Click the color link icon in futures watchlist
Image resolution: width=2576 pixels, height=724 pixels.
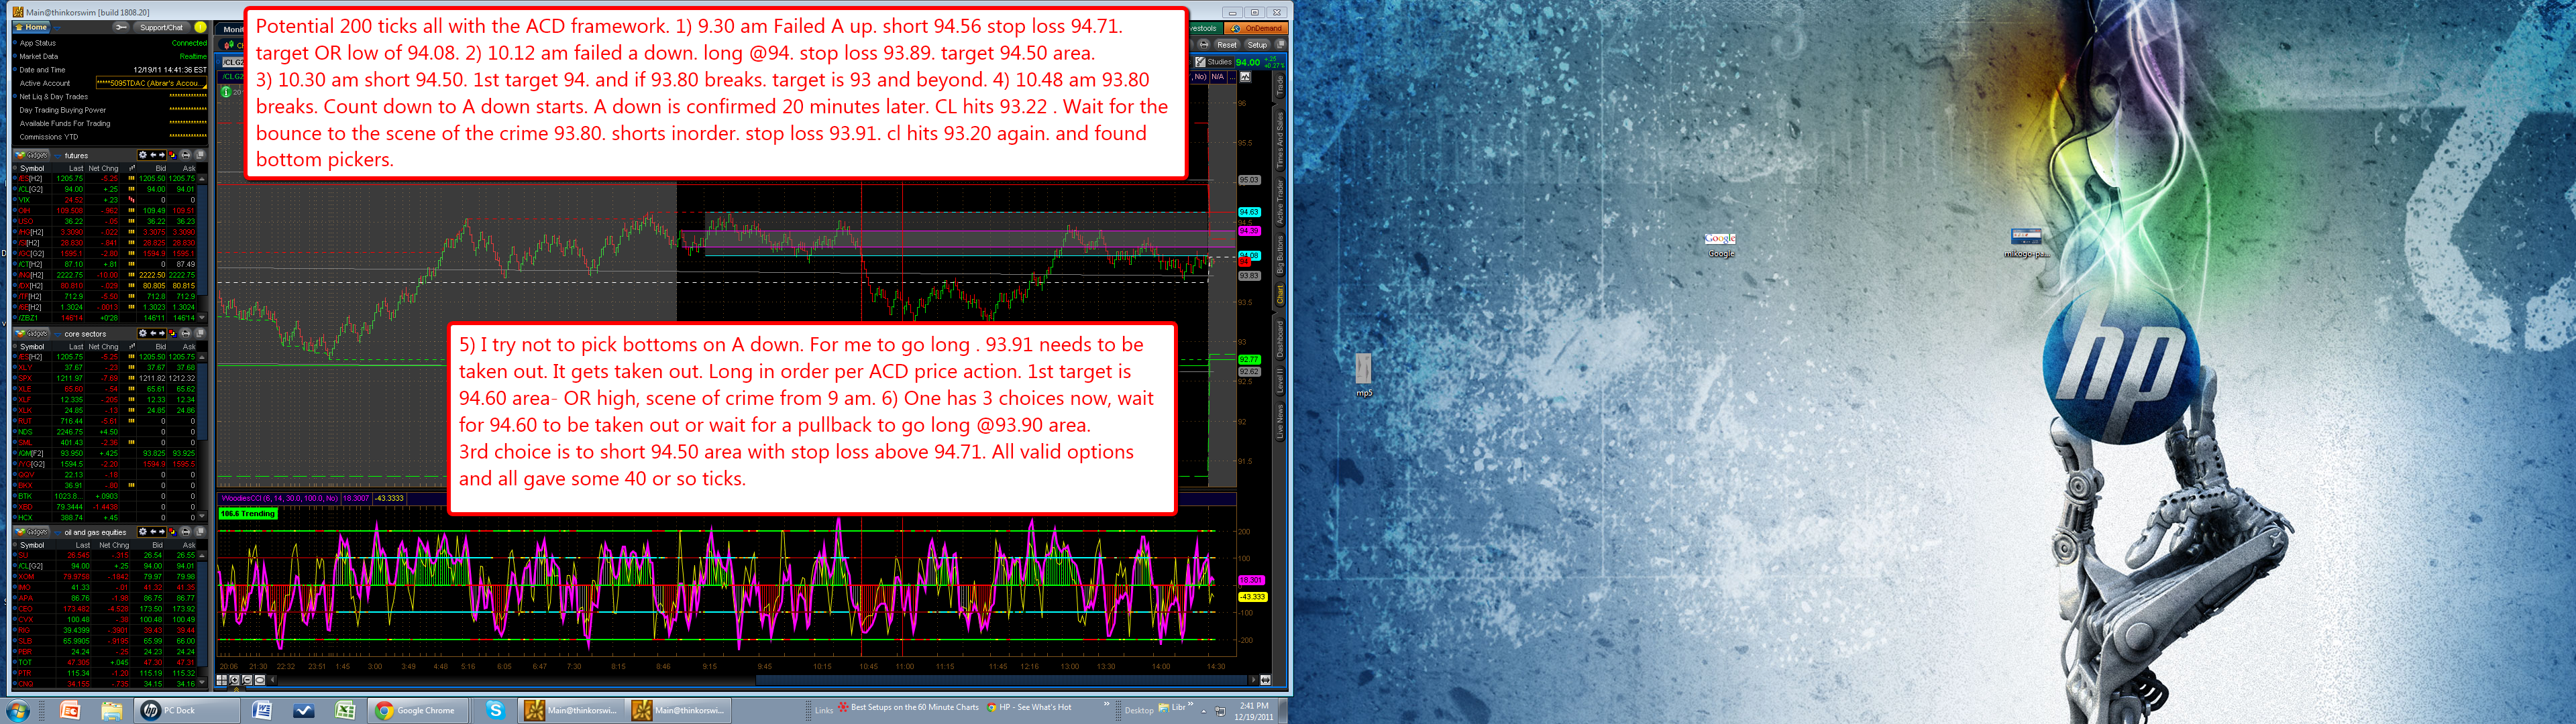172,155
